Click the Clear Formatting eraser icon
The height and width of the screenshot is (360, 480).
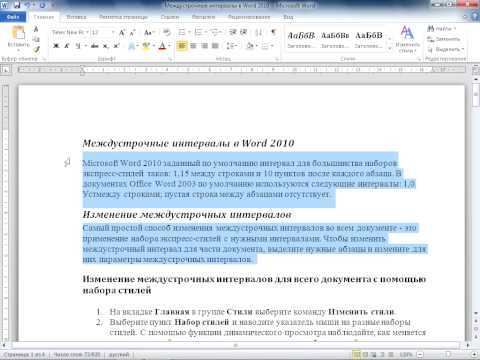coord(167,33)
